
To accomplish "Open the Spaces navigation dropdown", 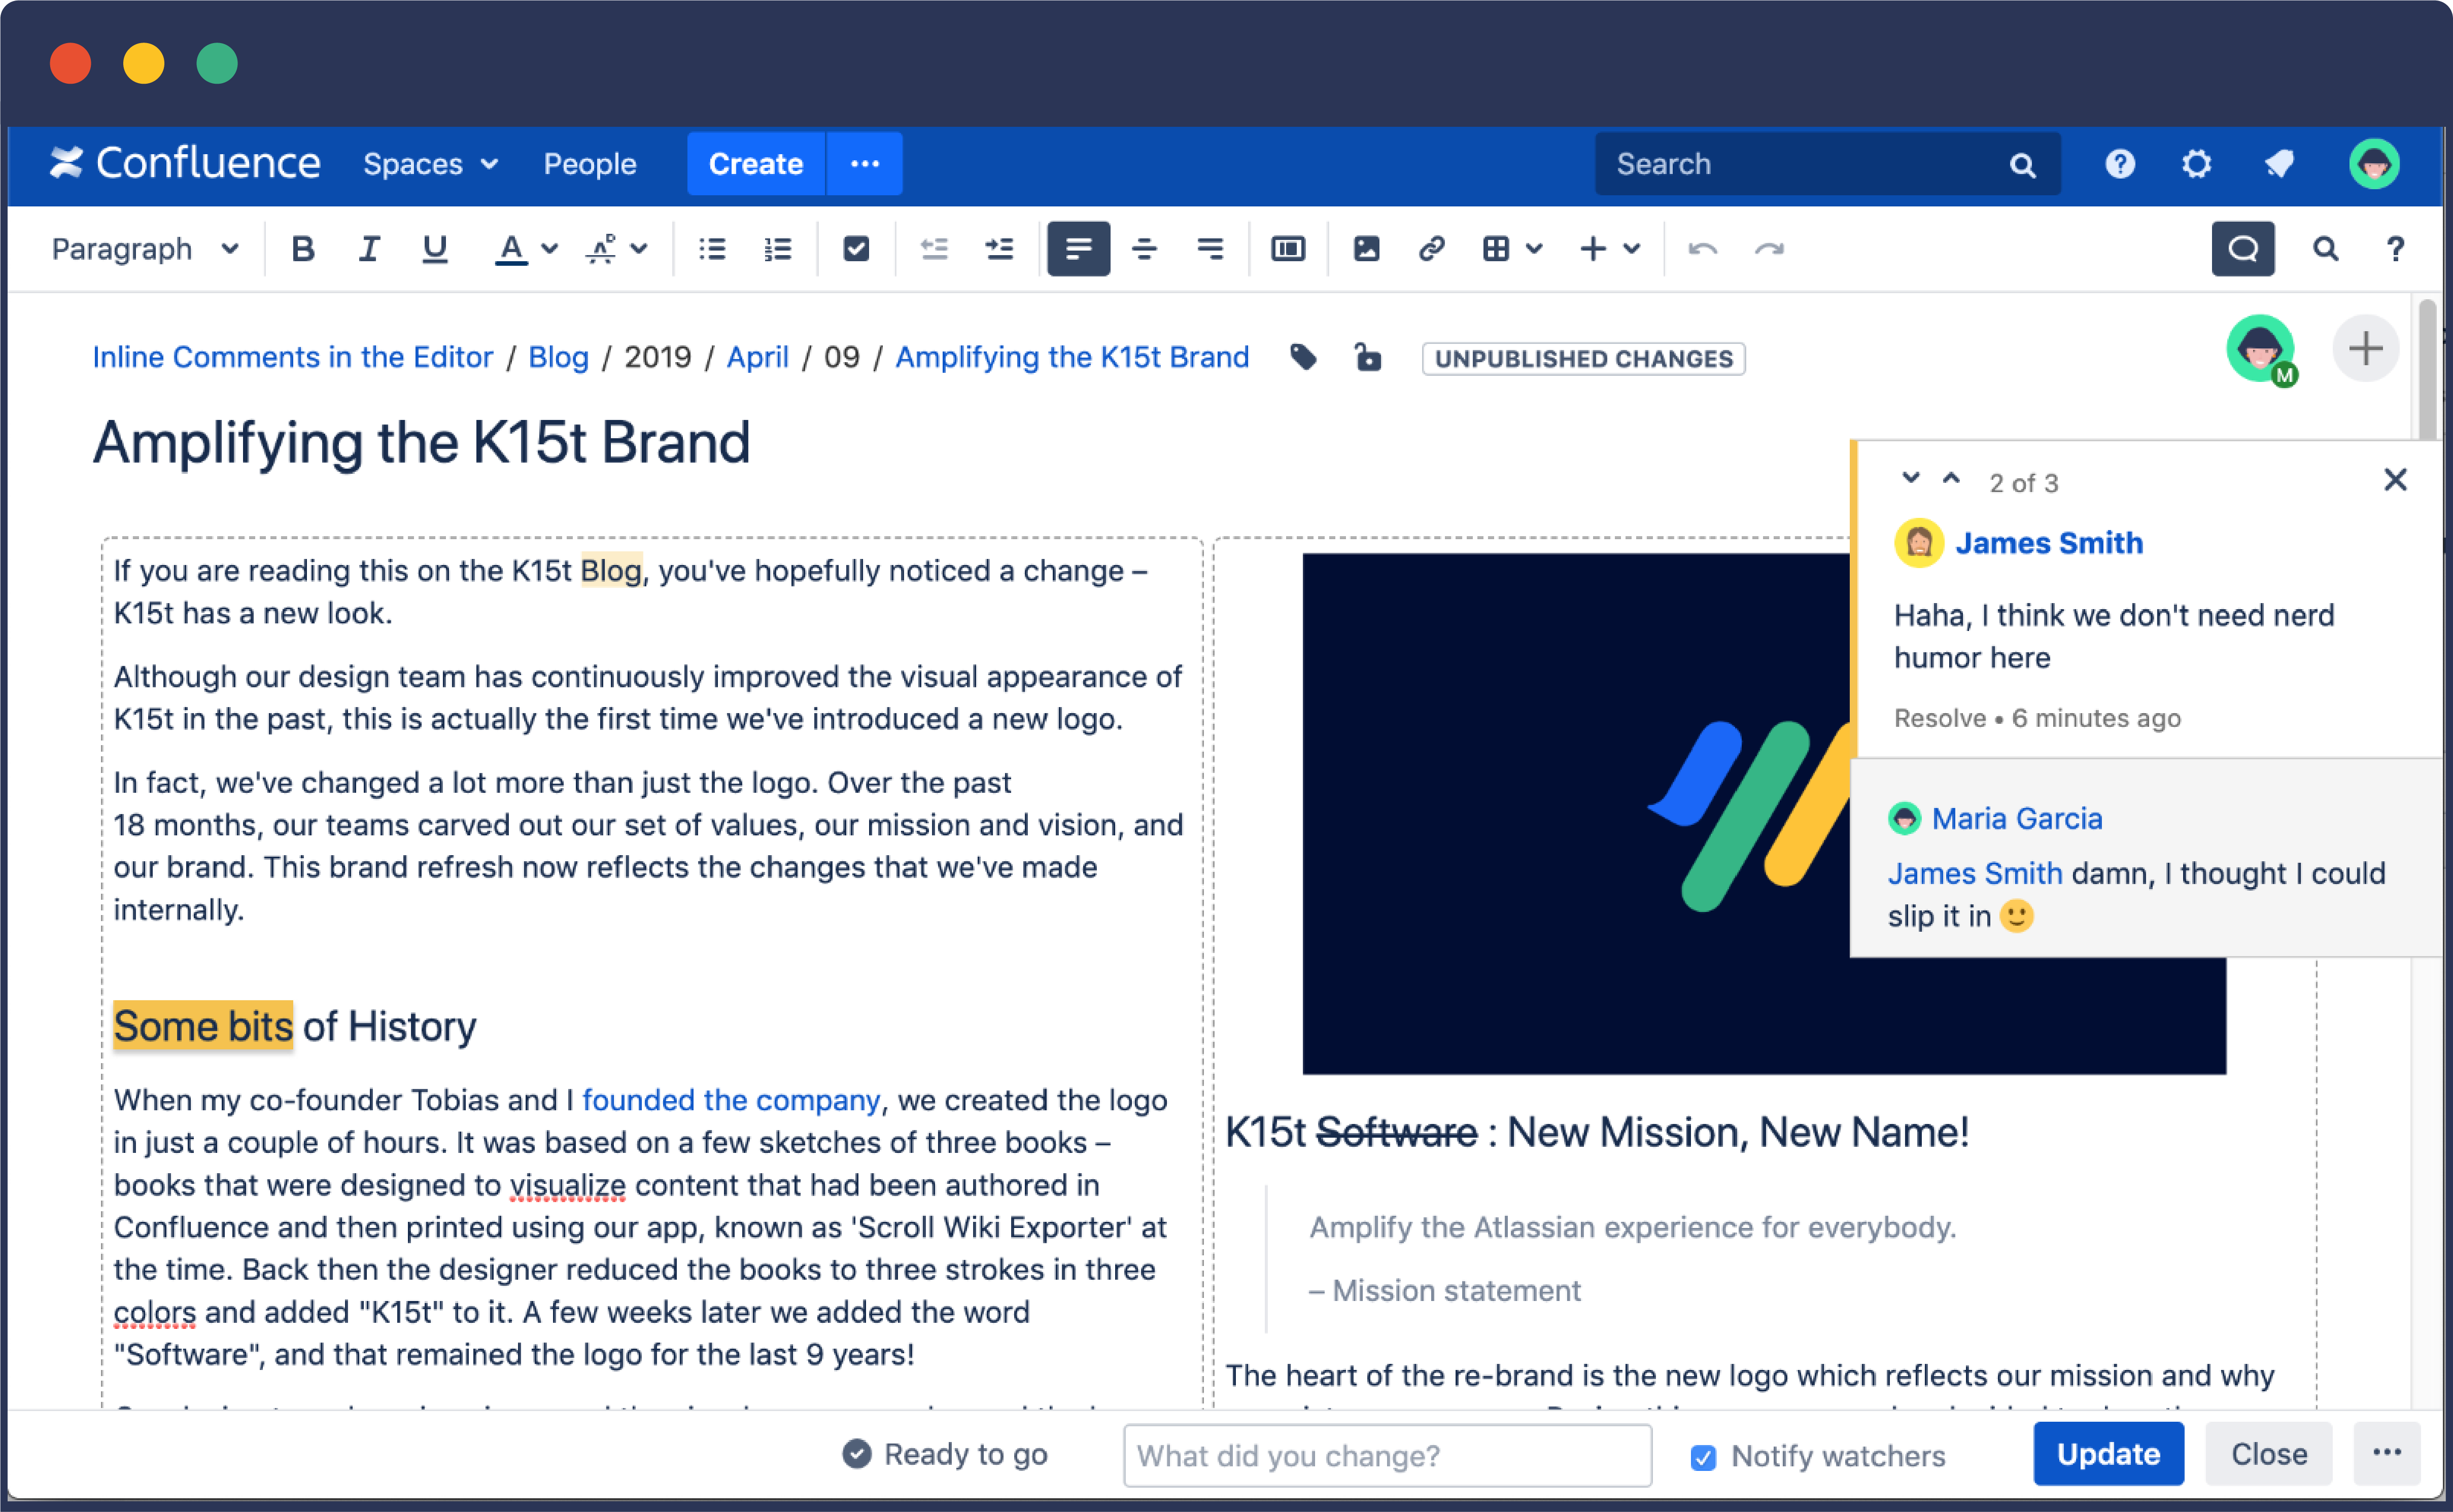I will click(428, 163).
